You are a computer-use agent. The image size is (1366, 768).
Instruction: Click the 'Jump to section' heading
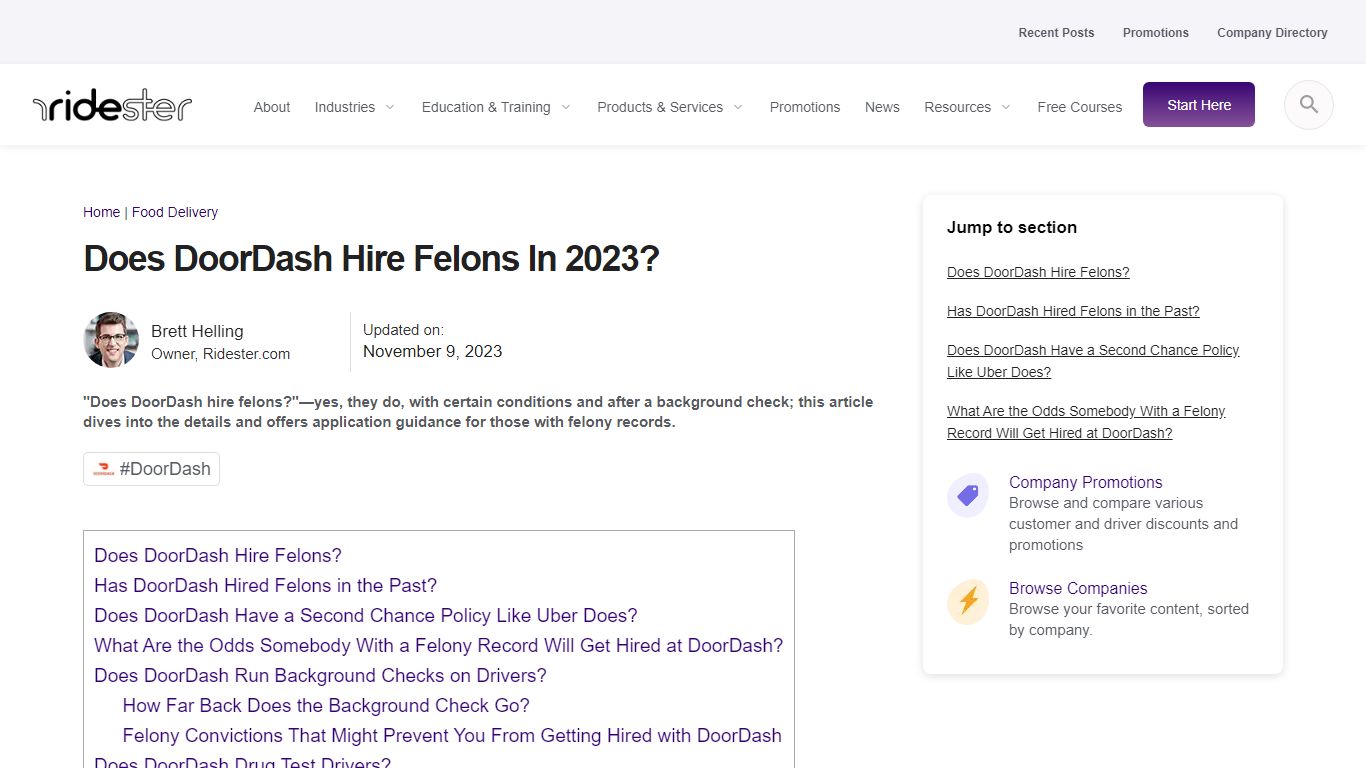point(1012,227)
